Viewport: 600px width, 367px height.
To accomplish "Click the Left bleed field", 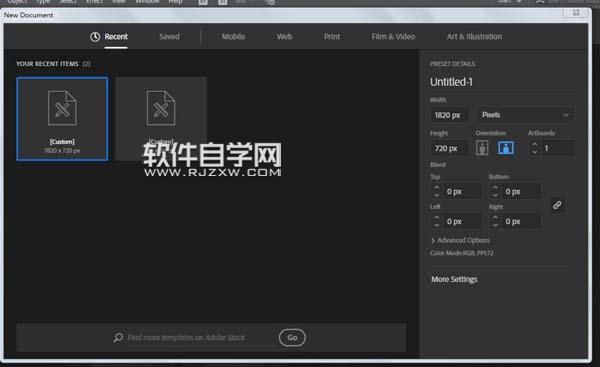I will point(462,221).
